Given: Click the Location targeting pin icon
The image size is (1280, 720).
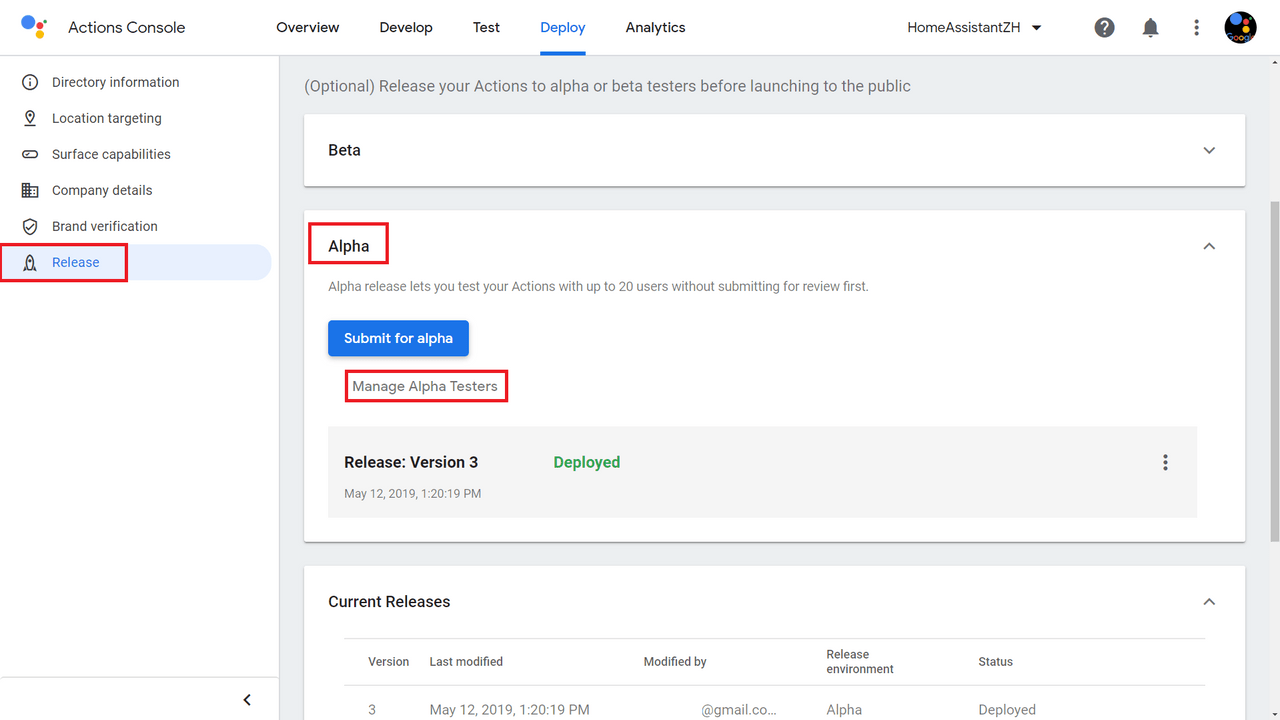Looking at the screenshot, I should tap(30, 118).
